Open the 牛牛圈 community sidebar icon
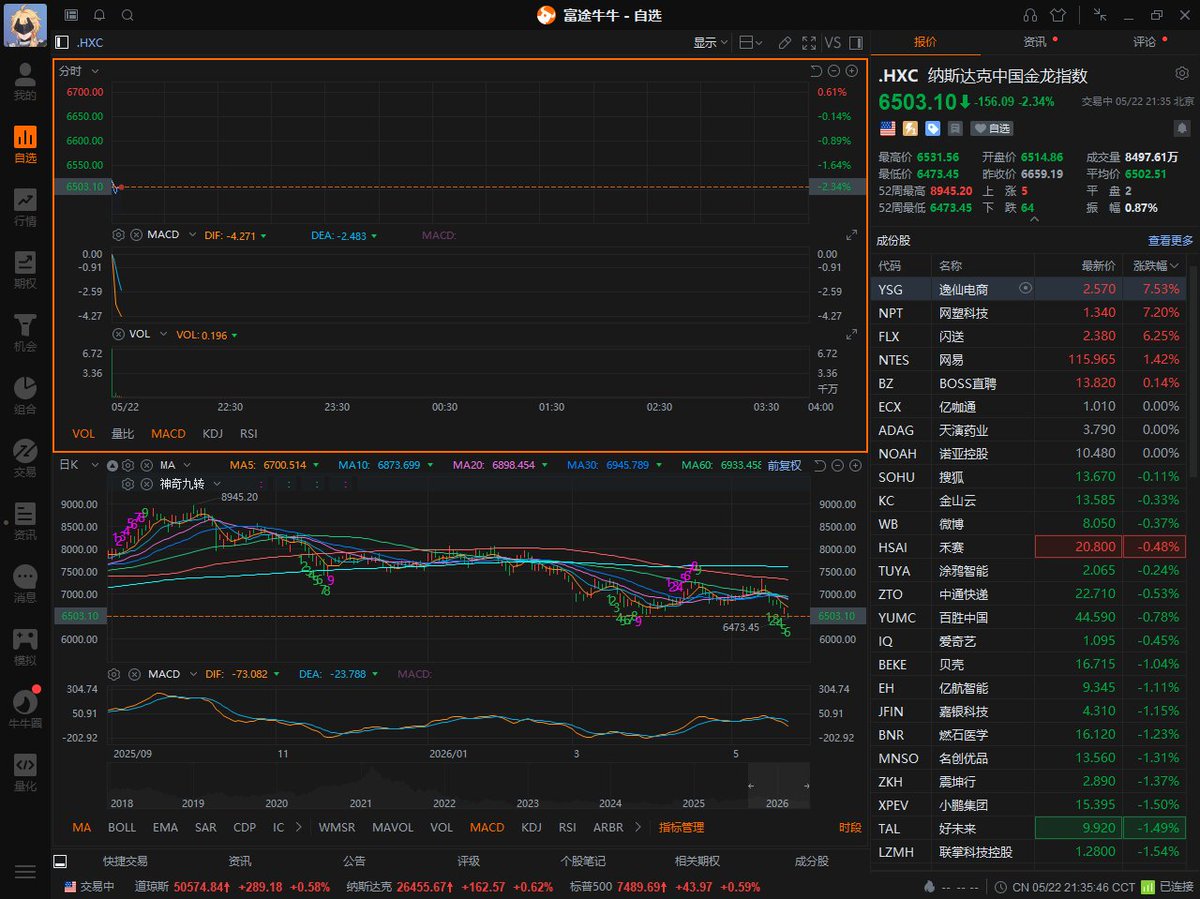Screen dimensions: 1200x899 25,710
